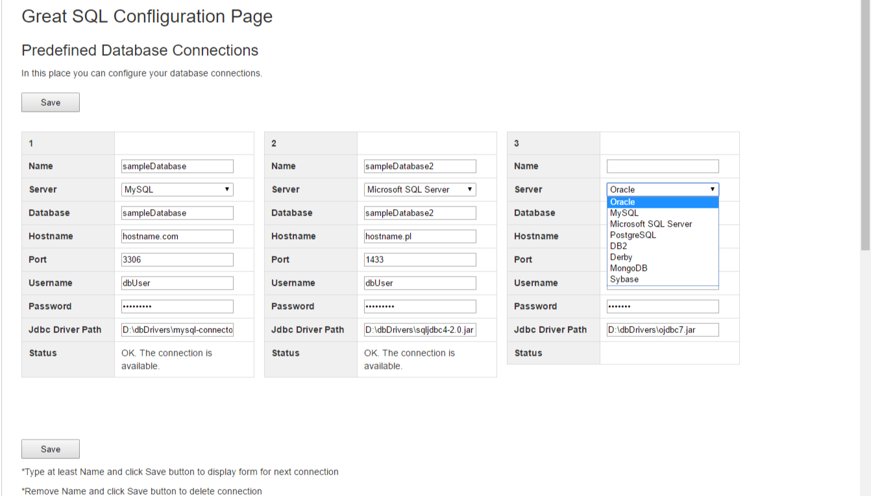Collapse the Oracle Server dropdown in connection 3

(662, 189)
